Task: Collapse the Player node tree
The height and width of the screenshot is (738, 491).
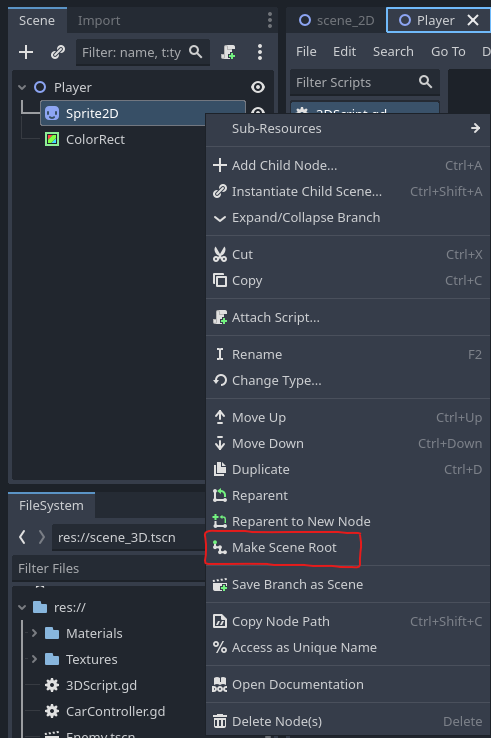Action: (x=22, y=87)
